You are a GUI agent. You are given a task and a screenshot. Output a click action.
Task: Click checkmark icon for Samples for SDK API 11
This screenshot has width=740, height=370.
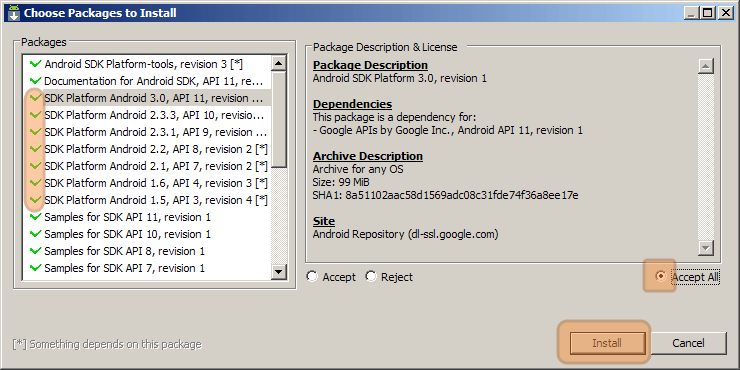point(35,217)
